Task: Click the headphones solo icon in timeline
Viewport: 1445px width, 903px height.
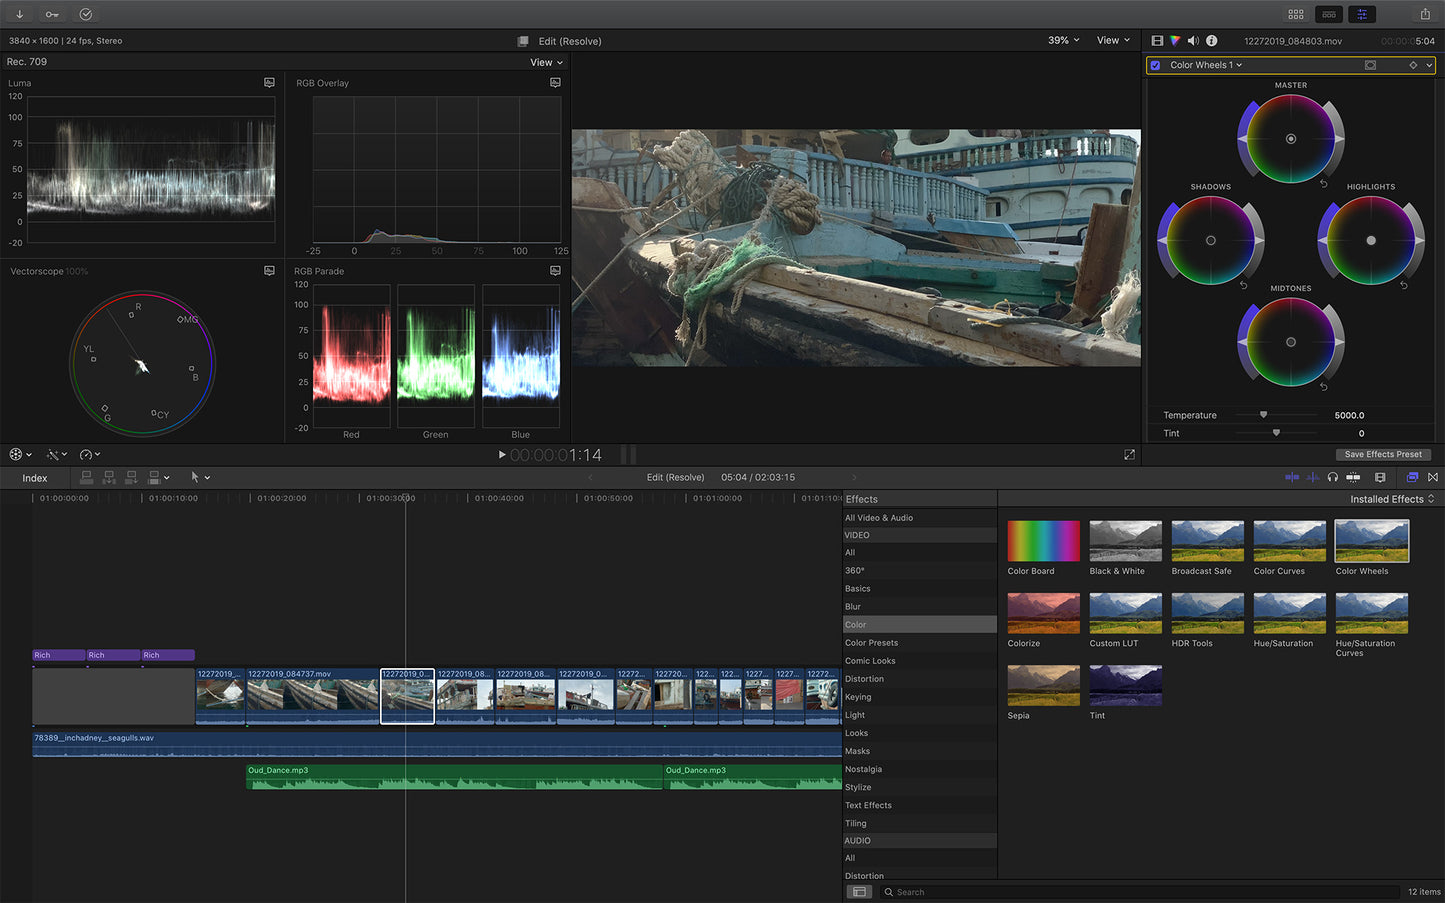Action: pyautogui.click(x=1333, y=477)
